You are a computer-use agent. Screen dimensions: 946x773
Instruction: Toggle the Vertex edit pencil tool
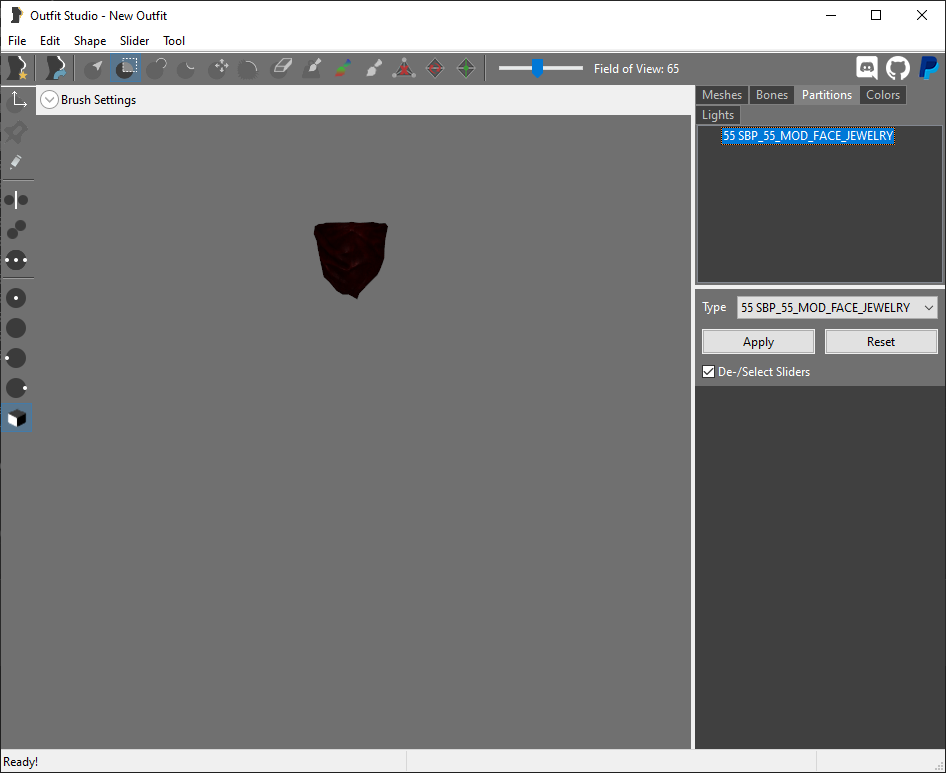pyautogui.click(x=16, y=162)
